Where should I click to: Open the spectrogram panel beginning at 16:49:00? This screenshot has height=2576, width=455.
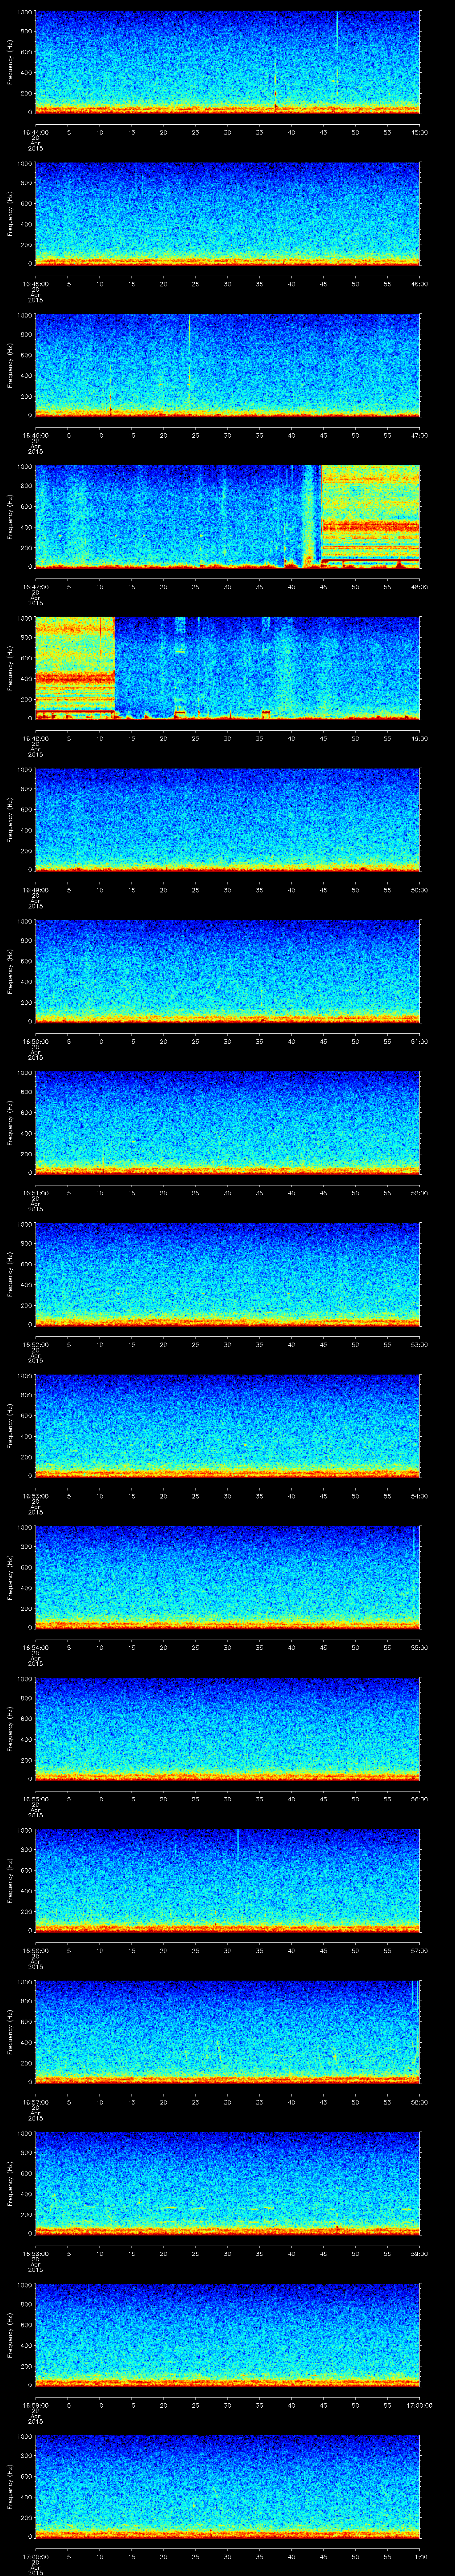(227, 820)
